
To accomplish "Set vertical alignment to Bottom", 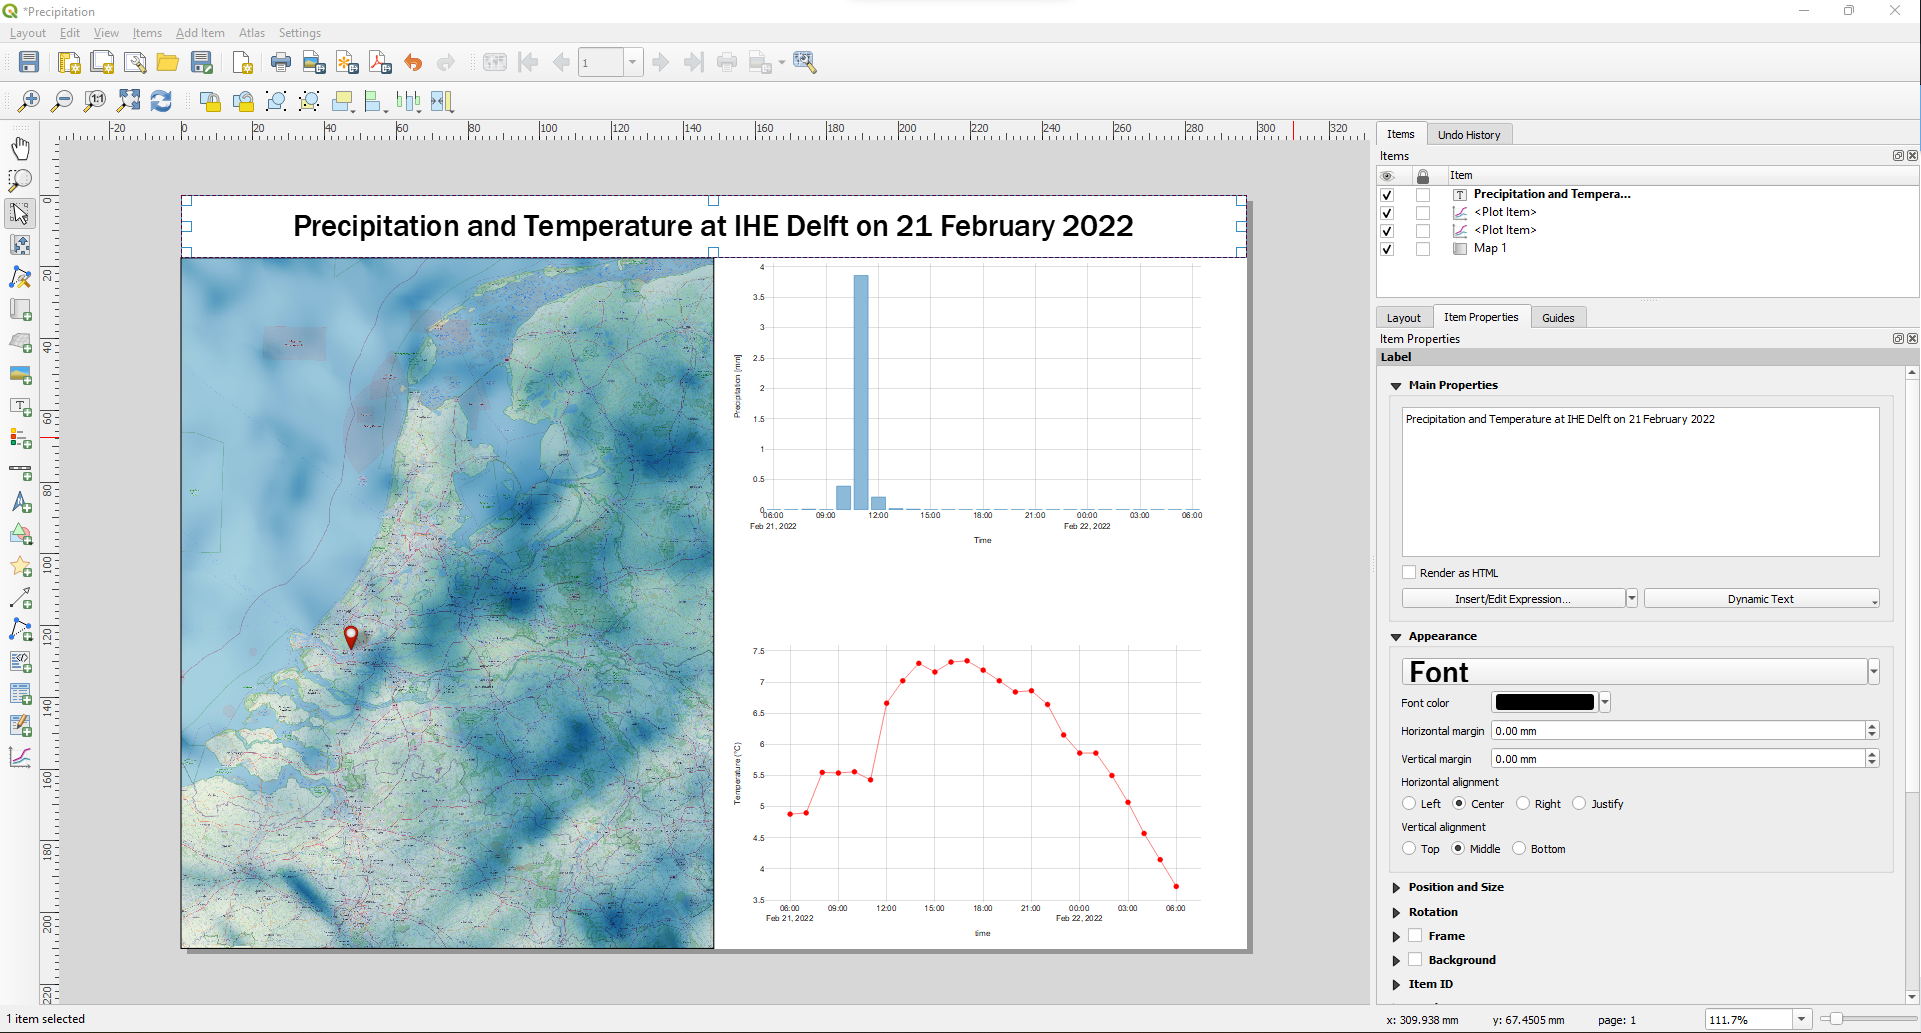I will click(x=1519, y=849).
